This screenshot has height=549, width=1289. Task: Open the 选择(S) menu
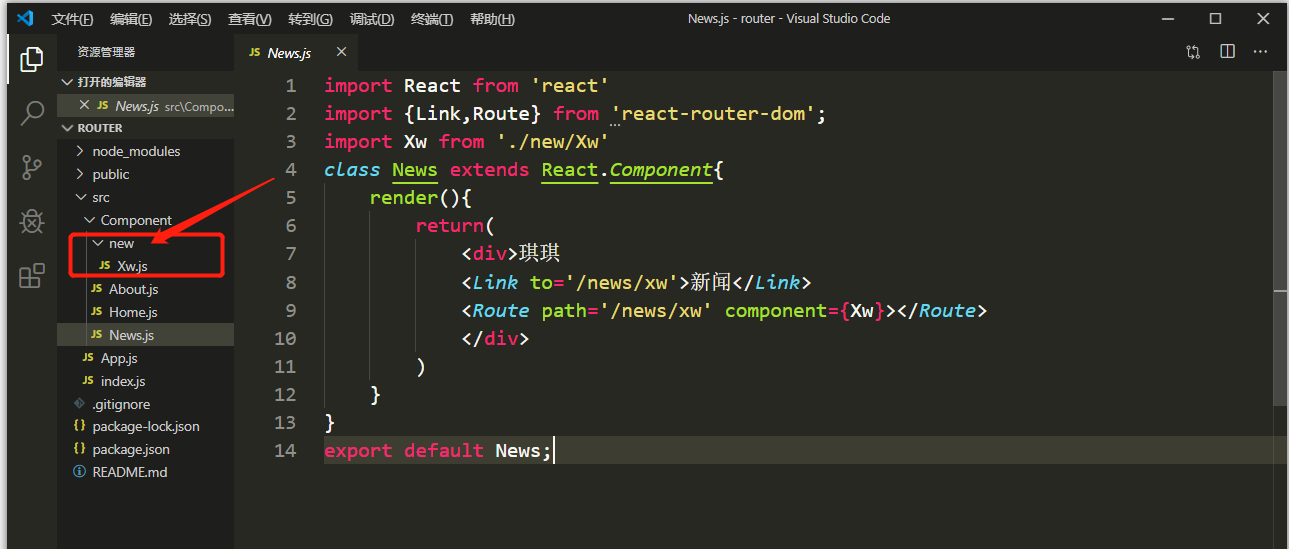tap(190, 19)
